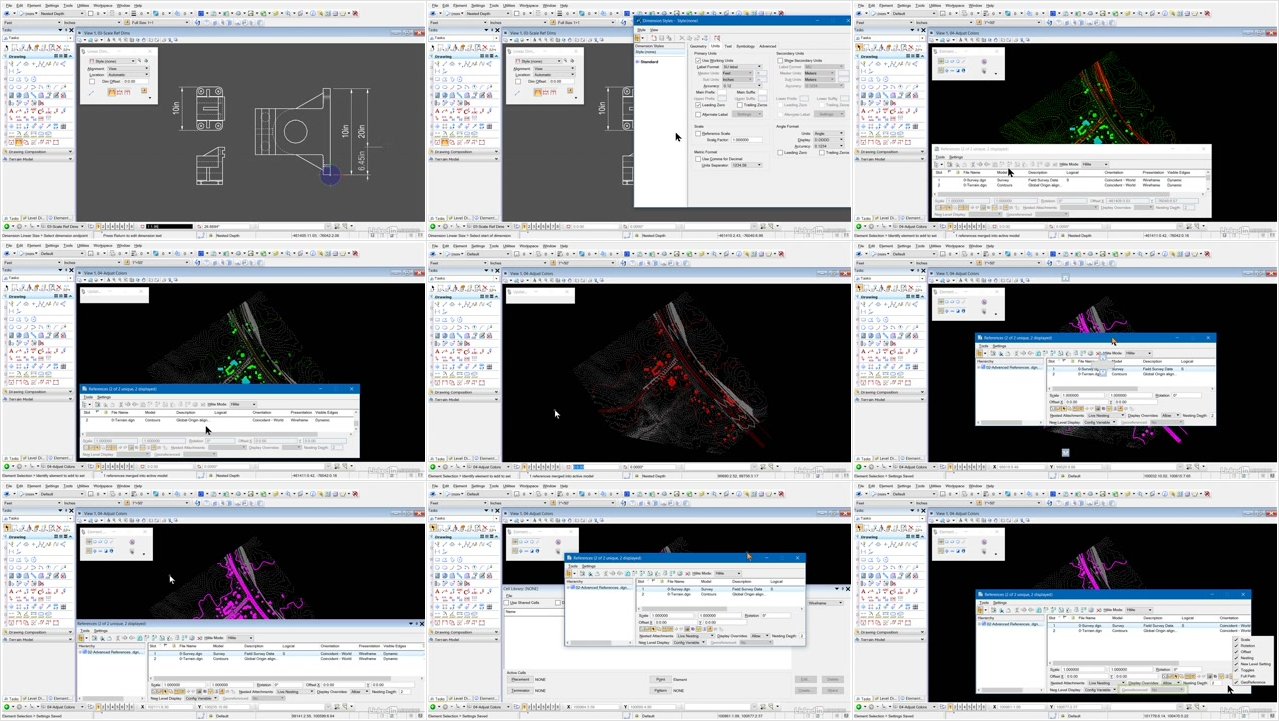The width and height of the screenshot is (1279, 721).
Task: Open Nested Attachments dropdown in References over Cell Library
Action: pyautogui.click(x=695, y=636)
